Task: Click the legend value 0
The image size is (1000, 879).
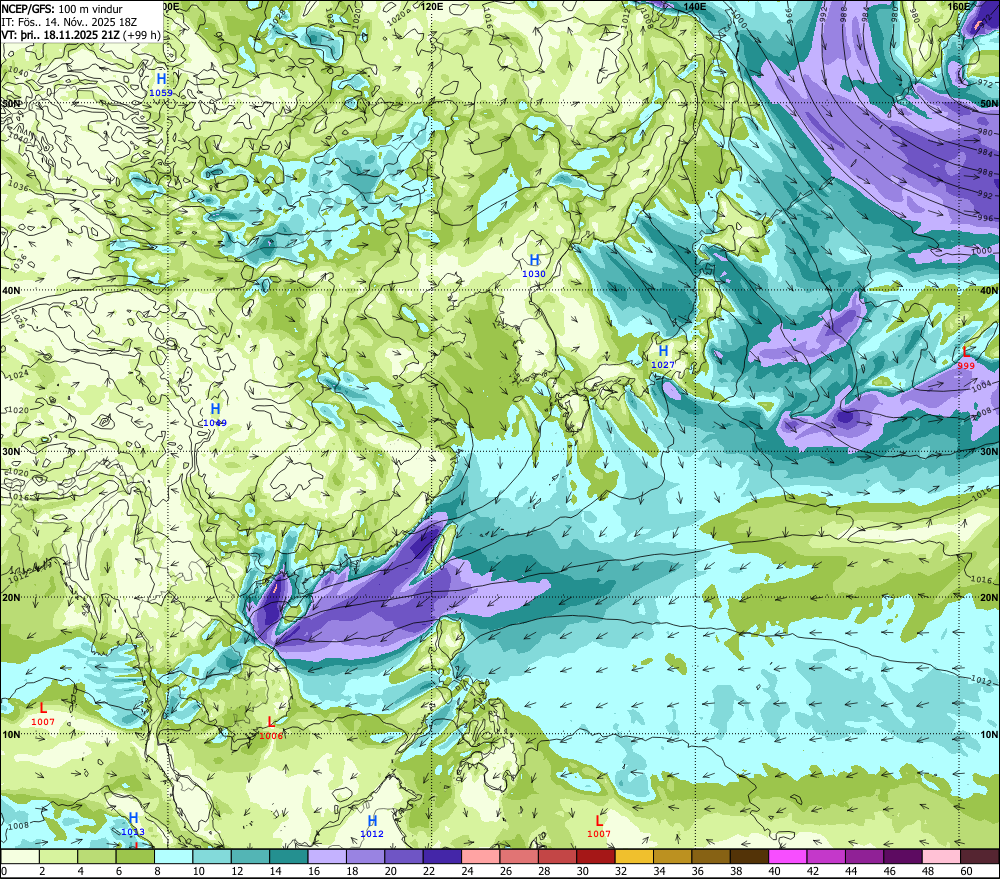Action: coord(4,871)
